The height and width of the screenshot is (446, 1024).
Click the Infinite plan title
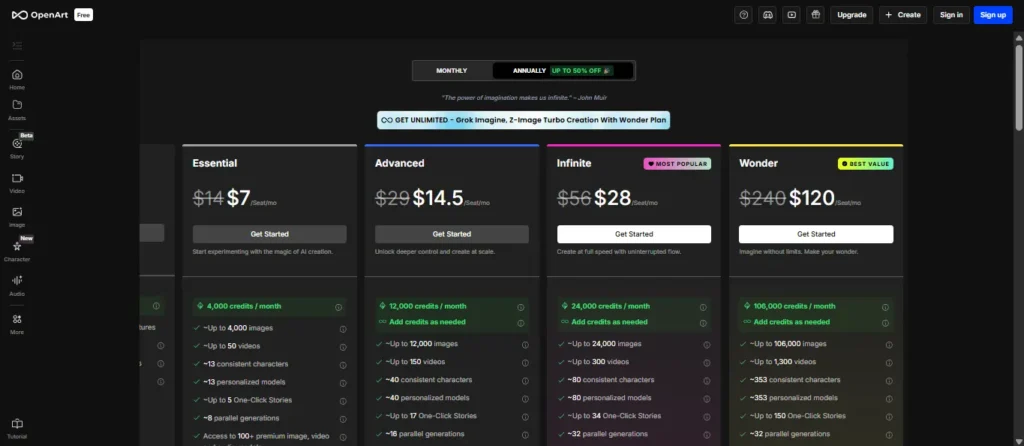click(574, 163)
